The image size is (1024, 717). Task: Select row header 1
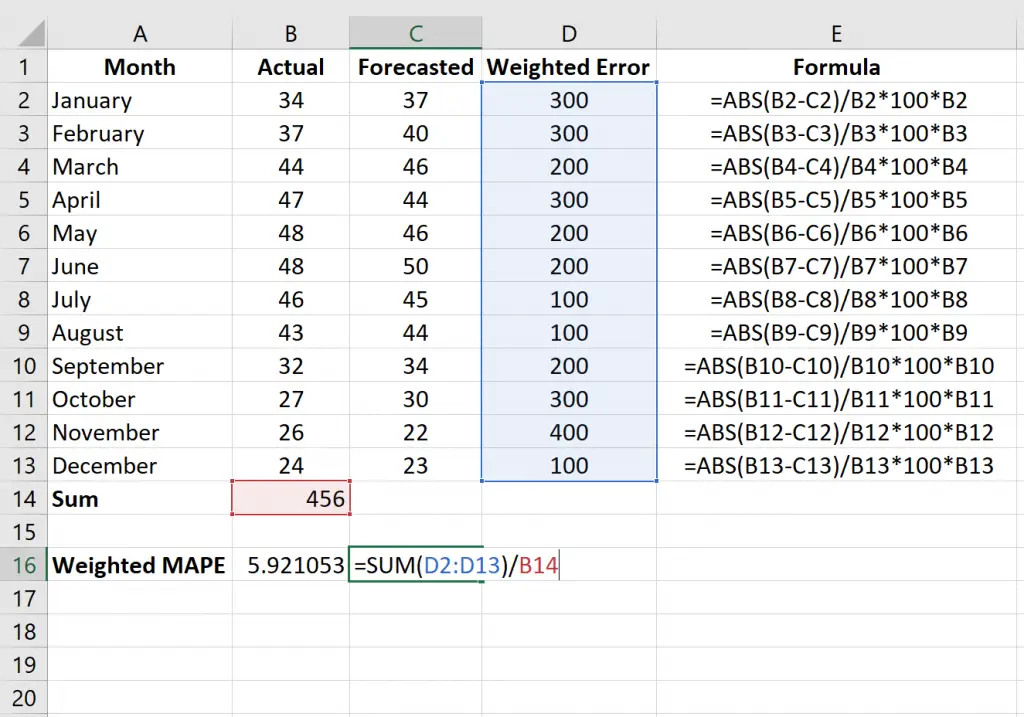[x=24, y=67]
